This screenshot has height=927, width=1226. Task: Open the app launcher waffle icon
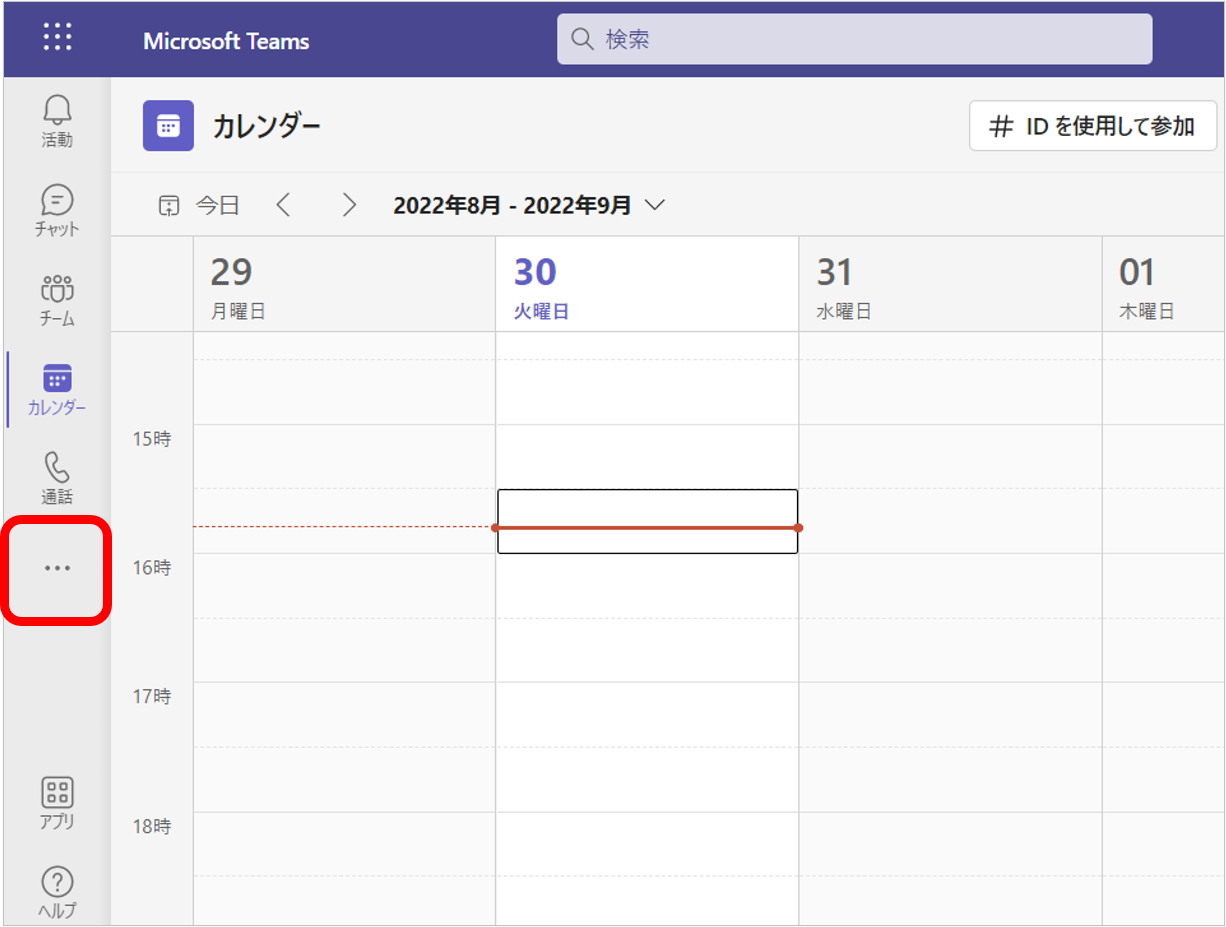point(57,38)
